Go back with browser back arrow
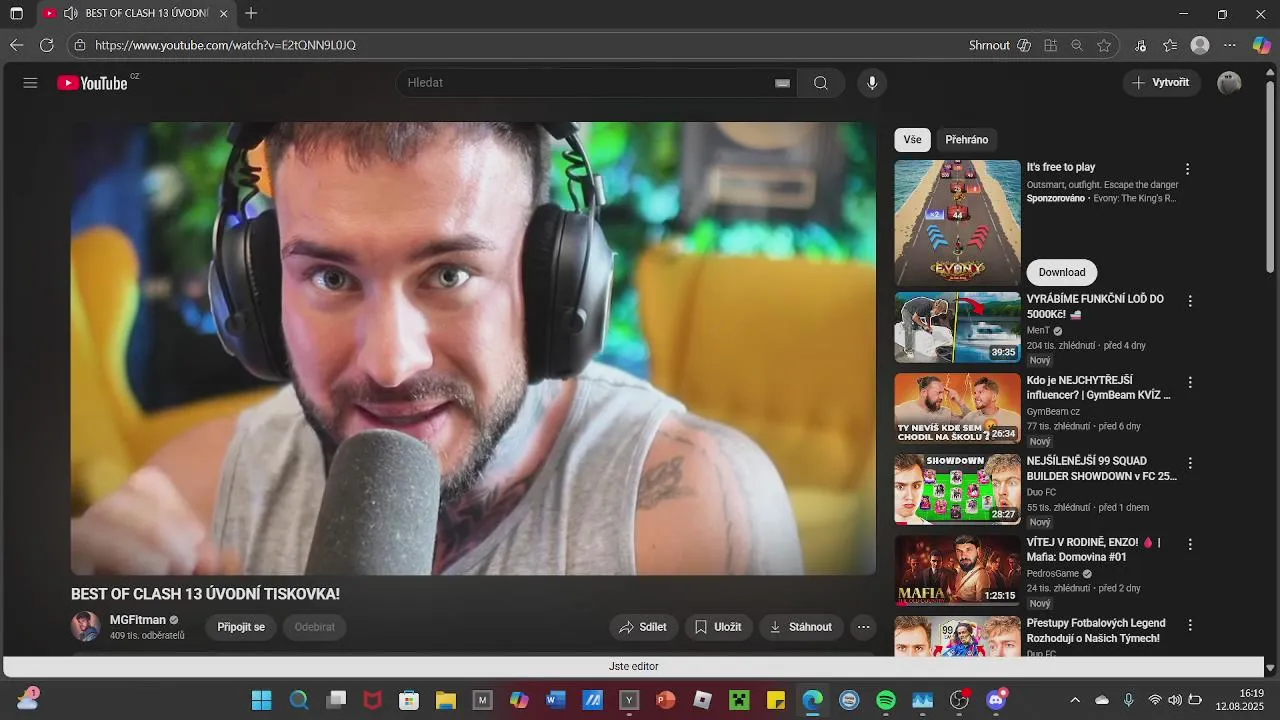The width and height of the screenshot is (1280, 720). [16, 45]
